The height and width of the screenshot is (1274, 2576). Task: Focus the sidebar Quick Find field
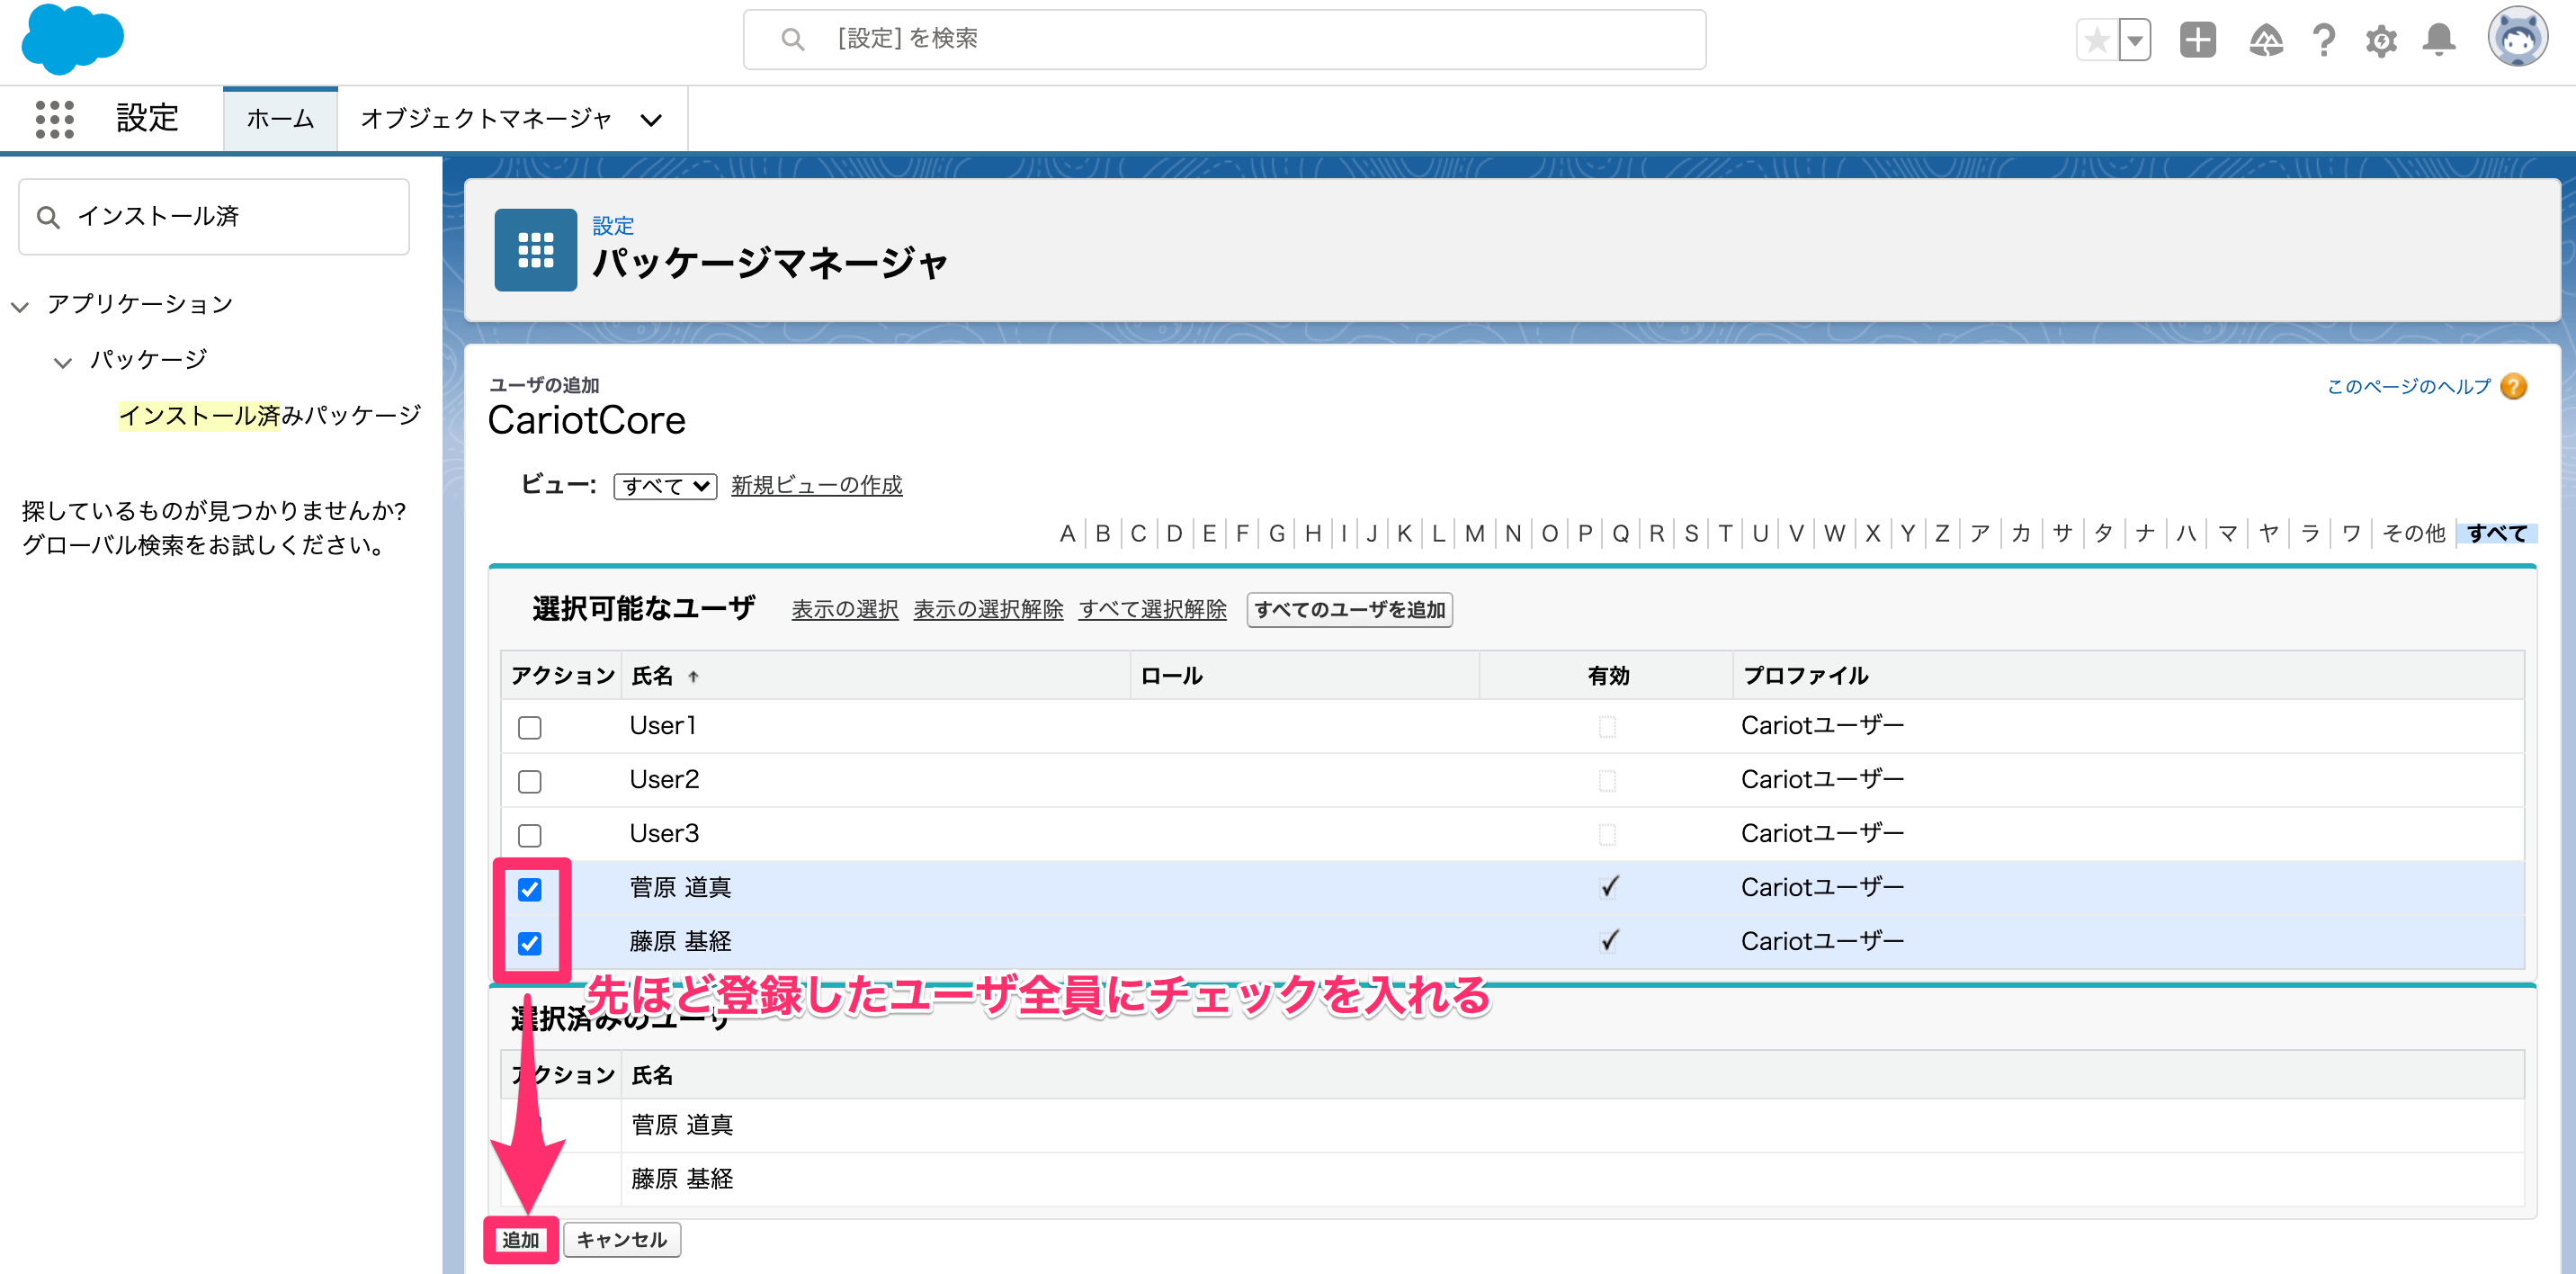214,216
